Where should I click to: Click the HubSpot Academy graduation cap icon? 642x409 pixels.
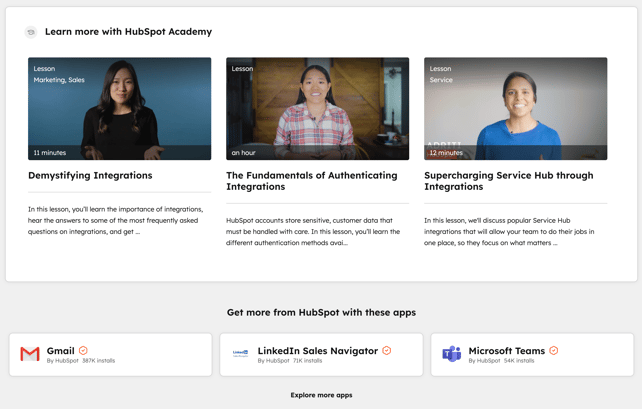31,32
